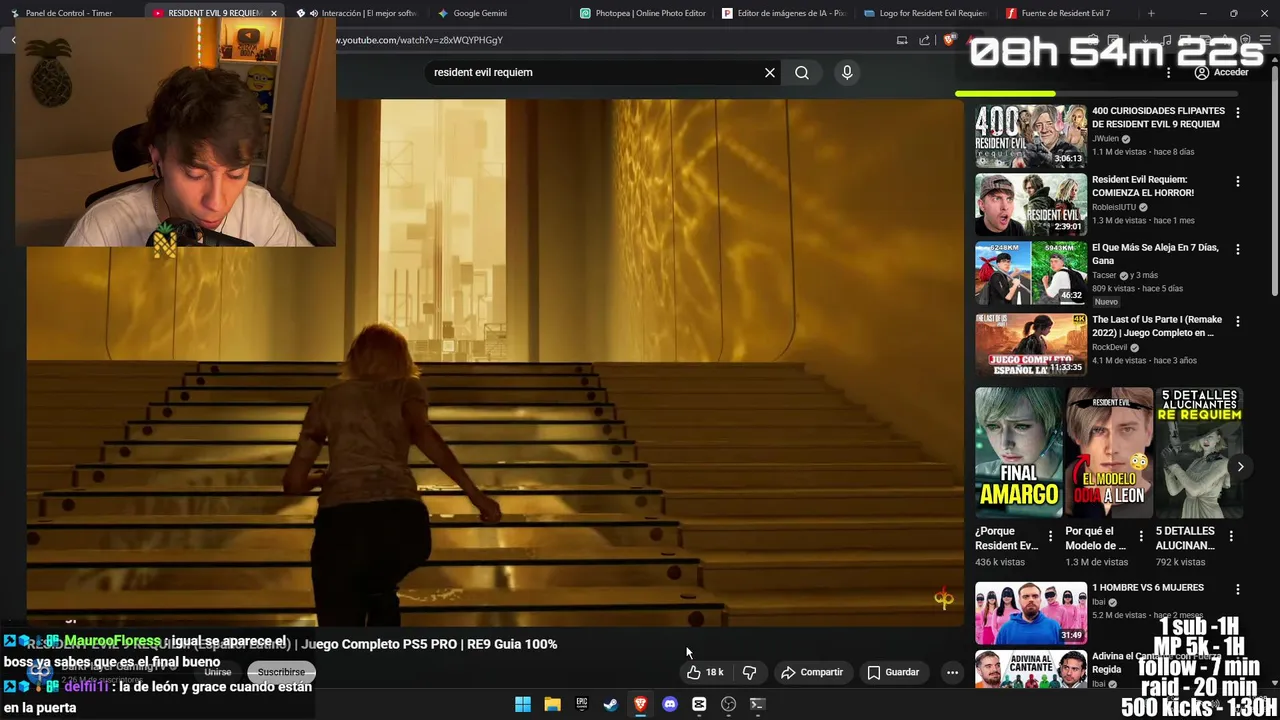The height and width of the screenshot is (720, 1280).
Task: Open a new browser tab with plus
Action: point(1151,13)
